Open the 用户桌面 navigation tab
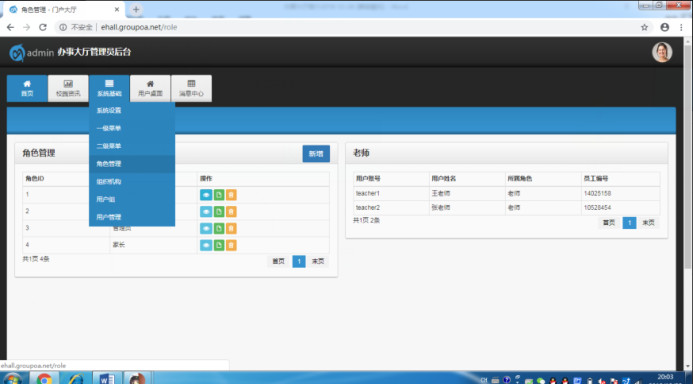This screenshot has width=693, height=384. [150, 88]
